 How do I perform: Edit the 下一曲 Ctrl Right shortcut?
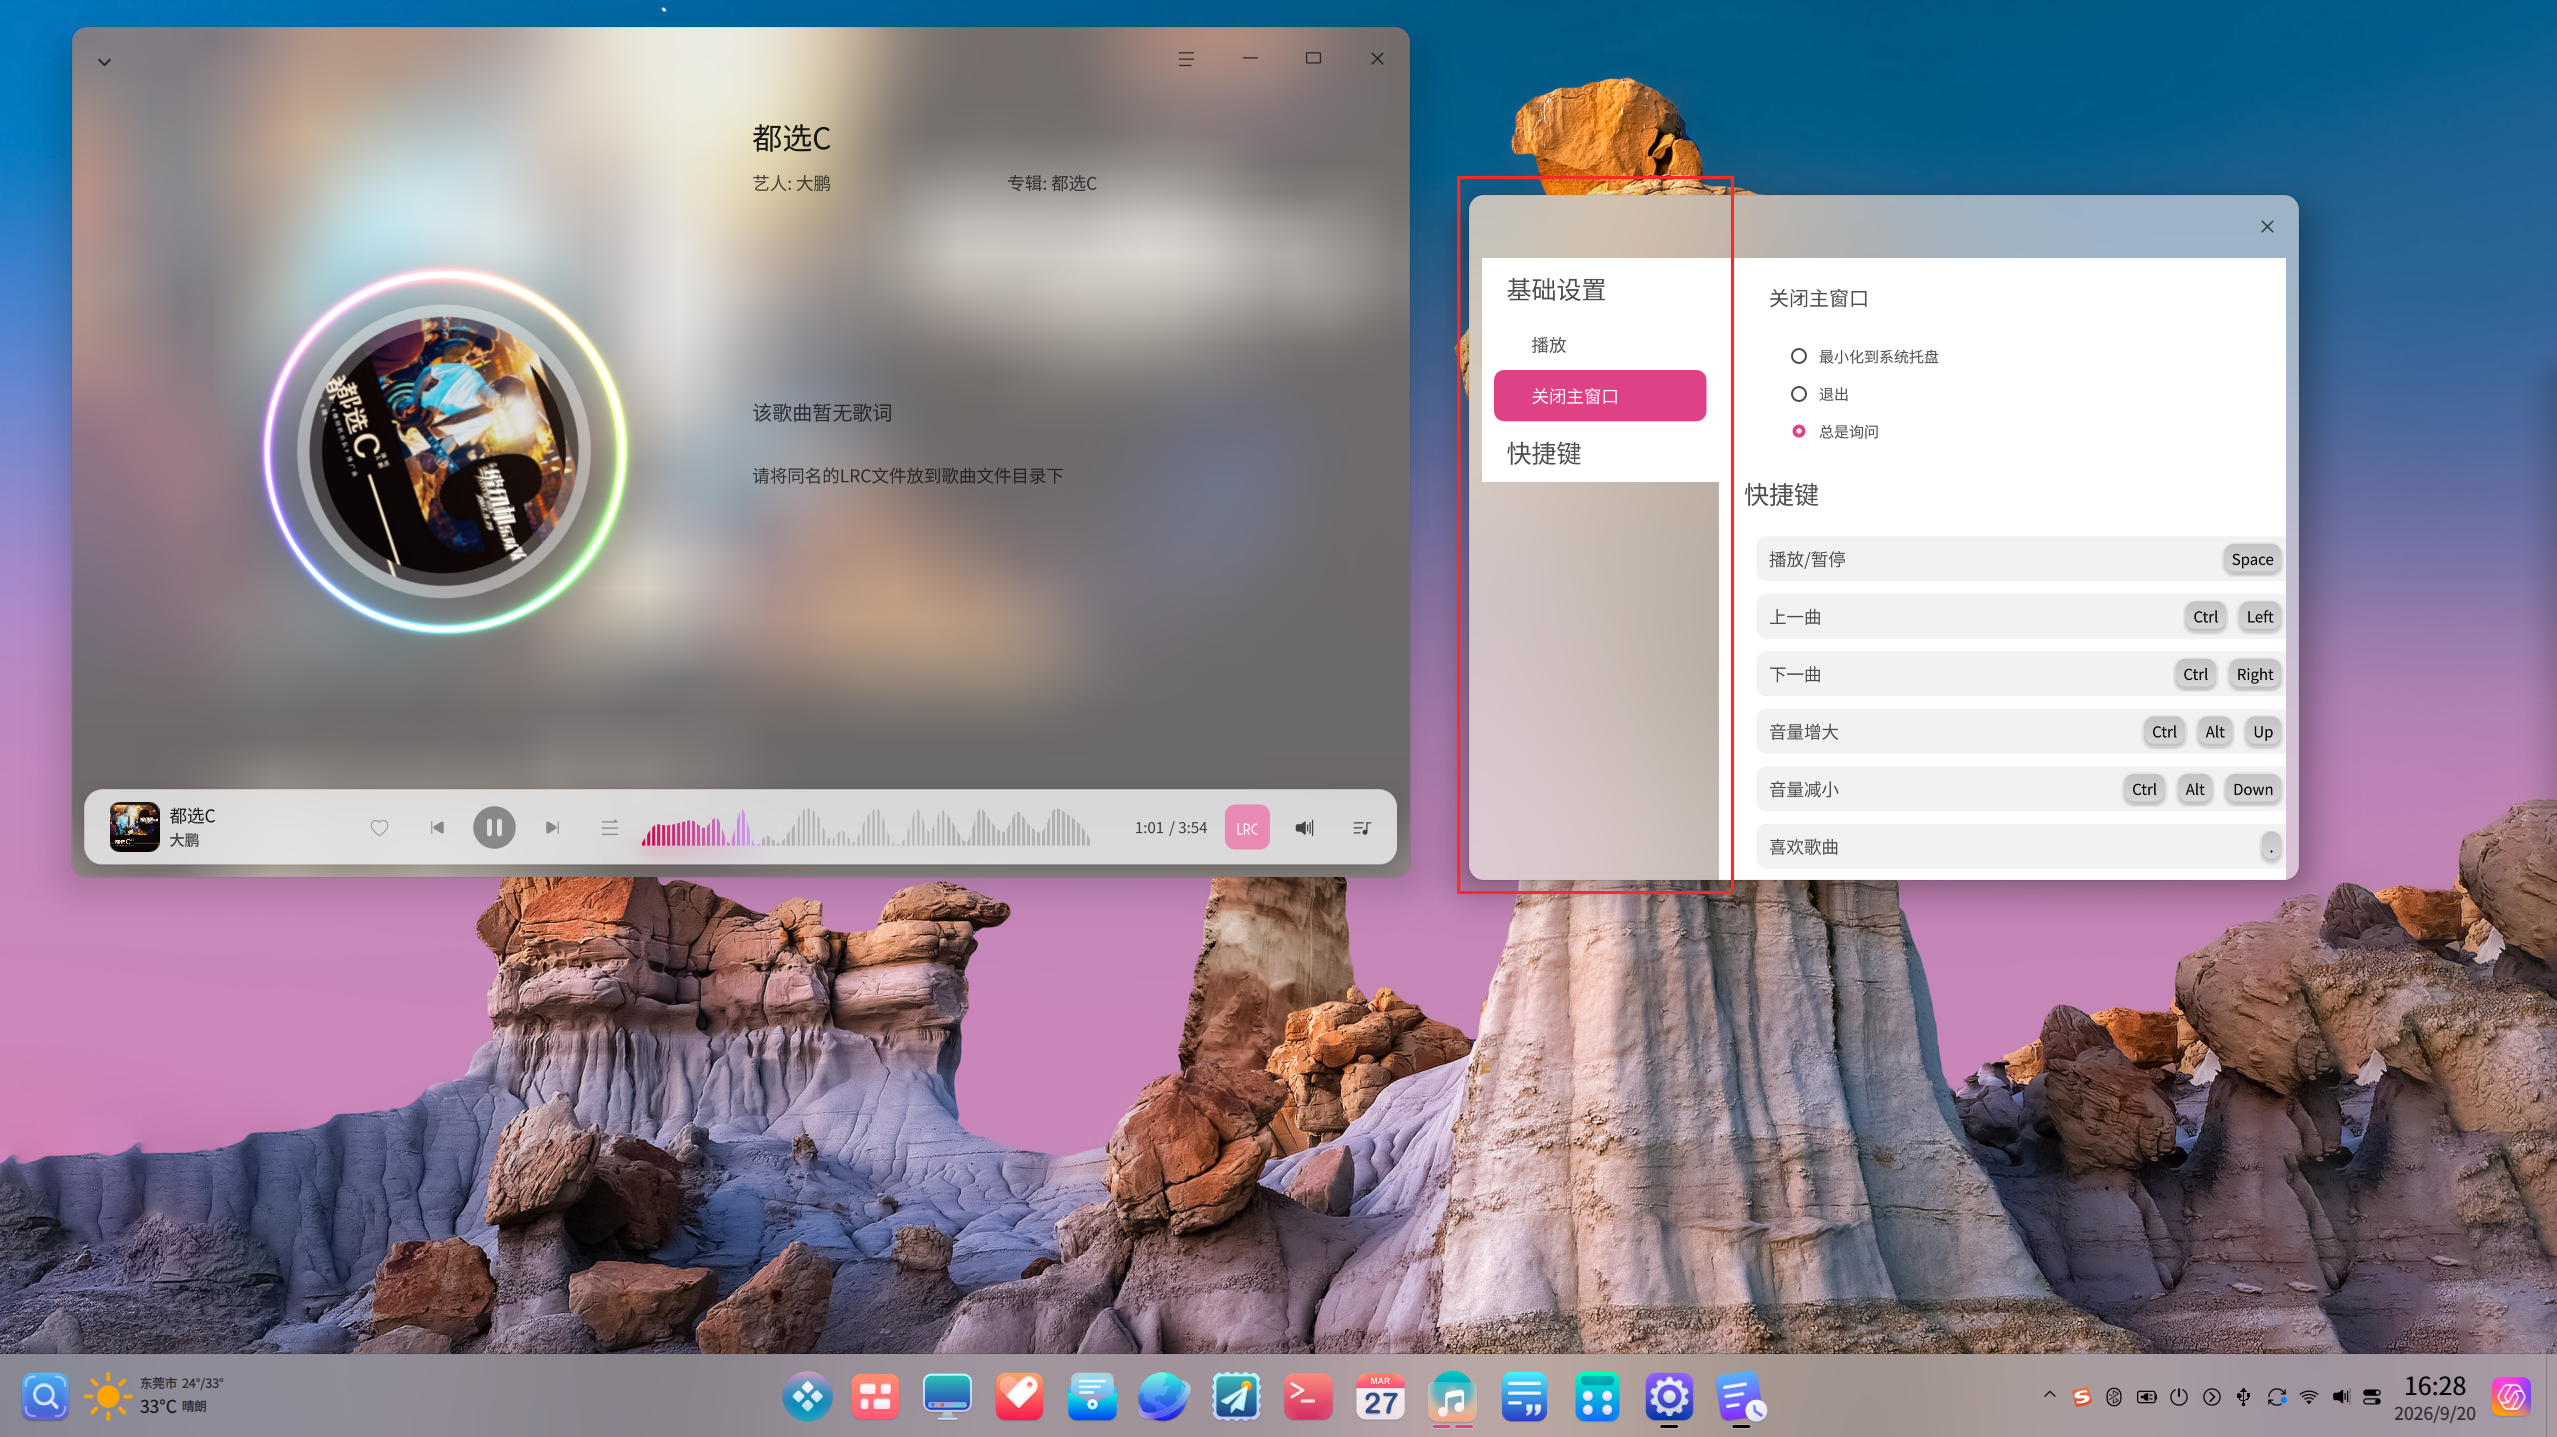(x=2225, y=674)
